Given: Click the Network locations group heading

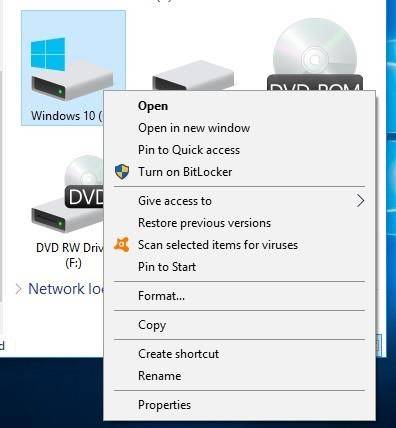Looking at the screenshot, I should click(x=66, y=289).
